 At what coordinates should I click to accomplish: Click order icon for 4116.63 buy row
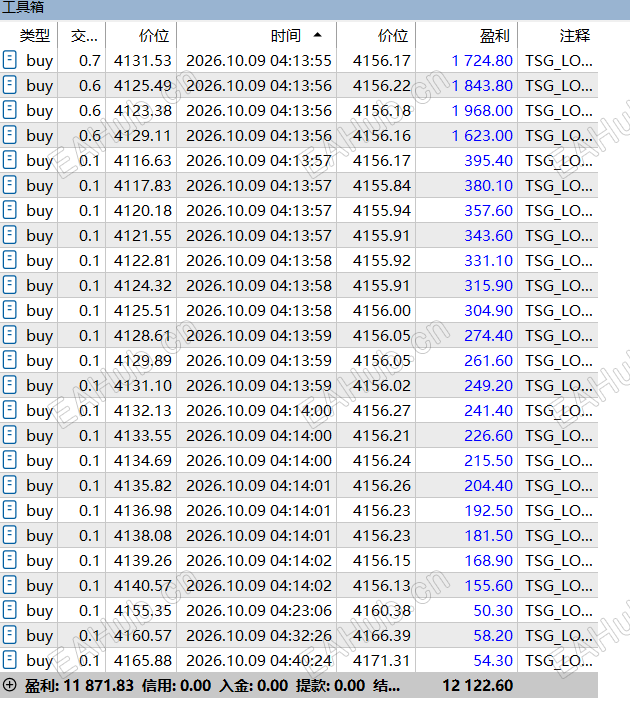point(9,160)
